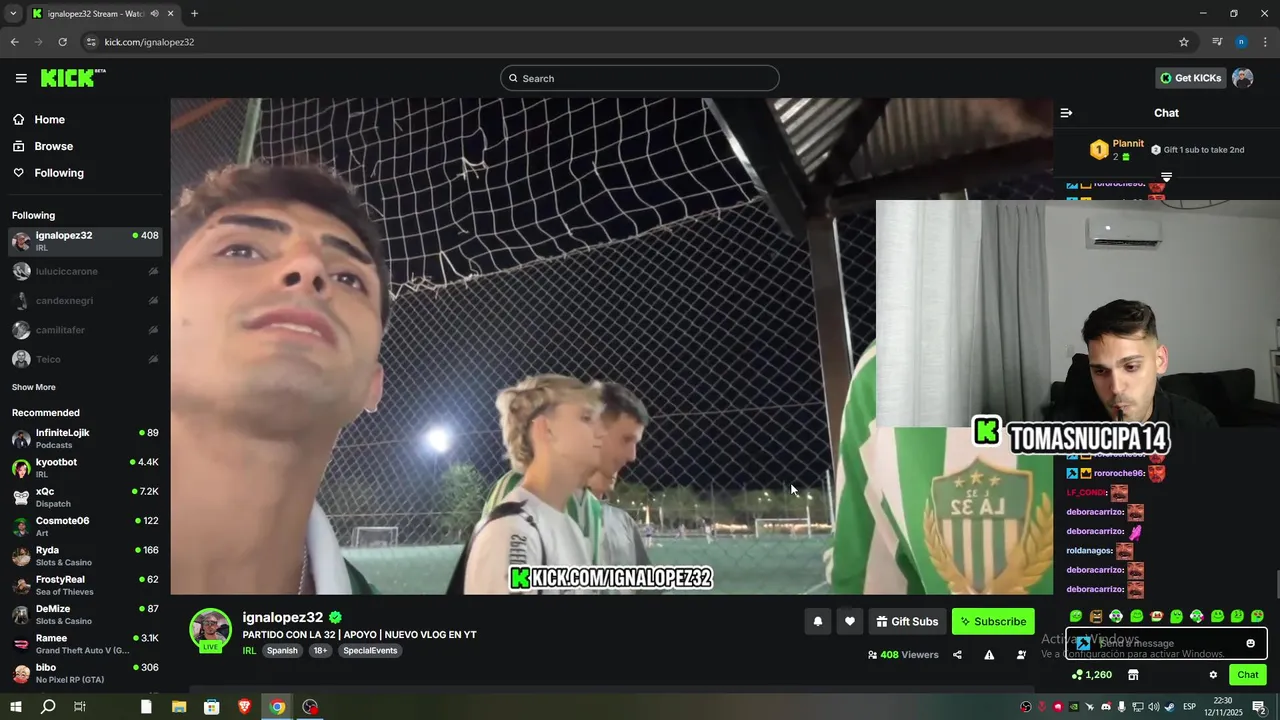Viewport: 1280px width, 720px height.
Task: Open Windows notification center
Action: coord(1258,707)
